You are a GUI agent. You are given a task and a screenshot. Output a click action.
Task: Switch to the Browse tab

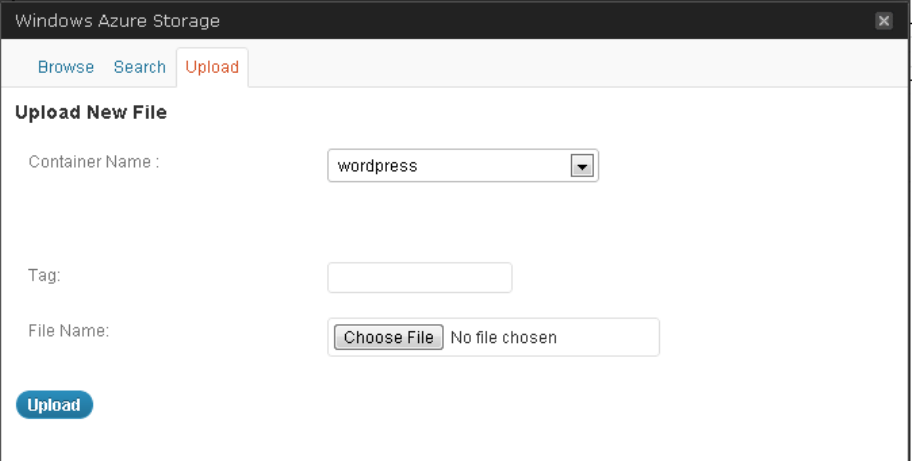point(66,67)
